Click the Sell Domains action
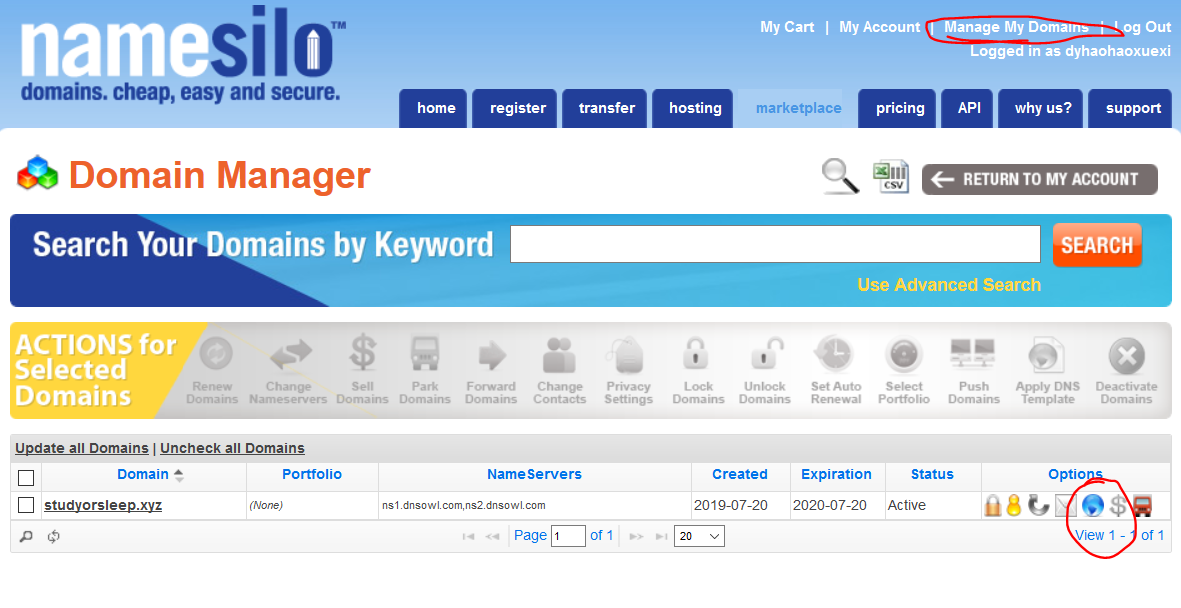The image size is (1181, 608). coord(362,371)
